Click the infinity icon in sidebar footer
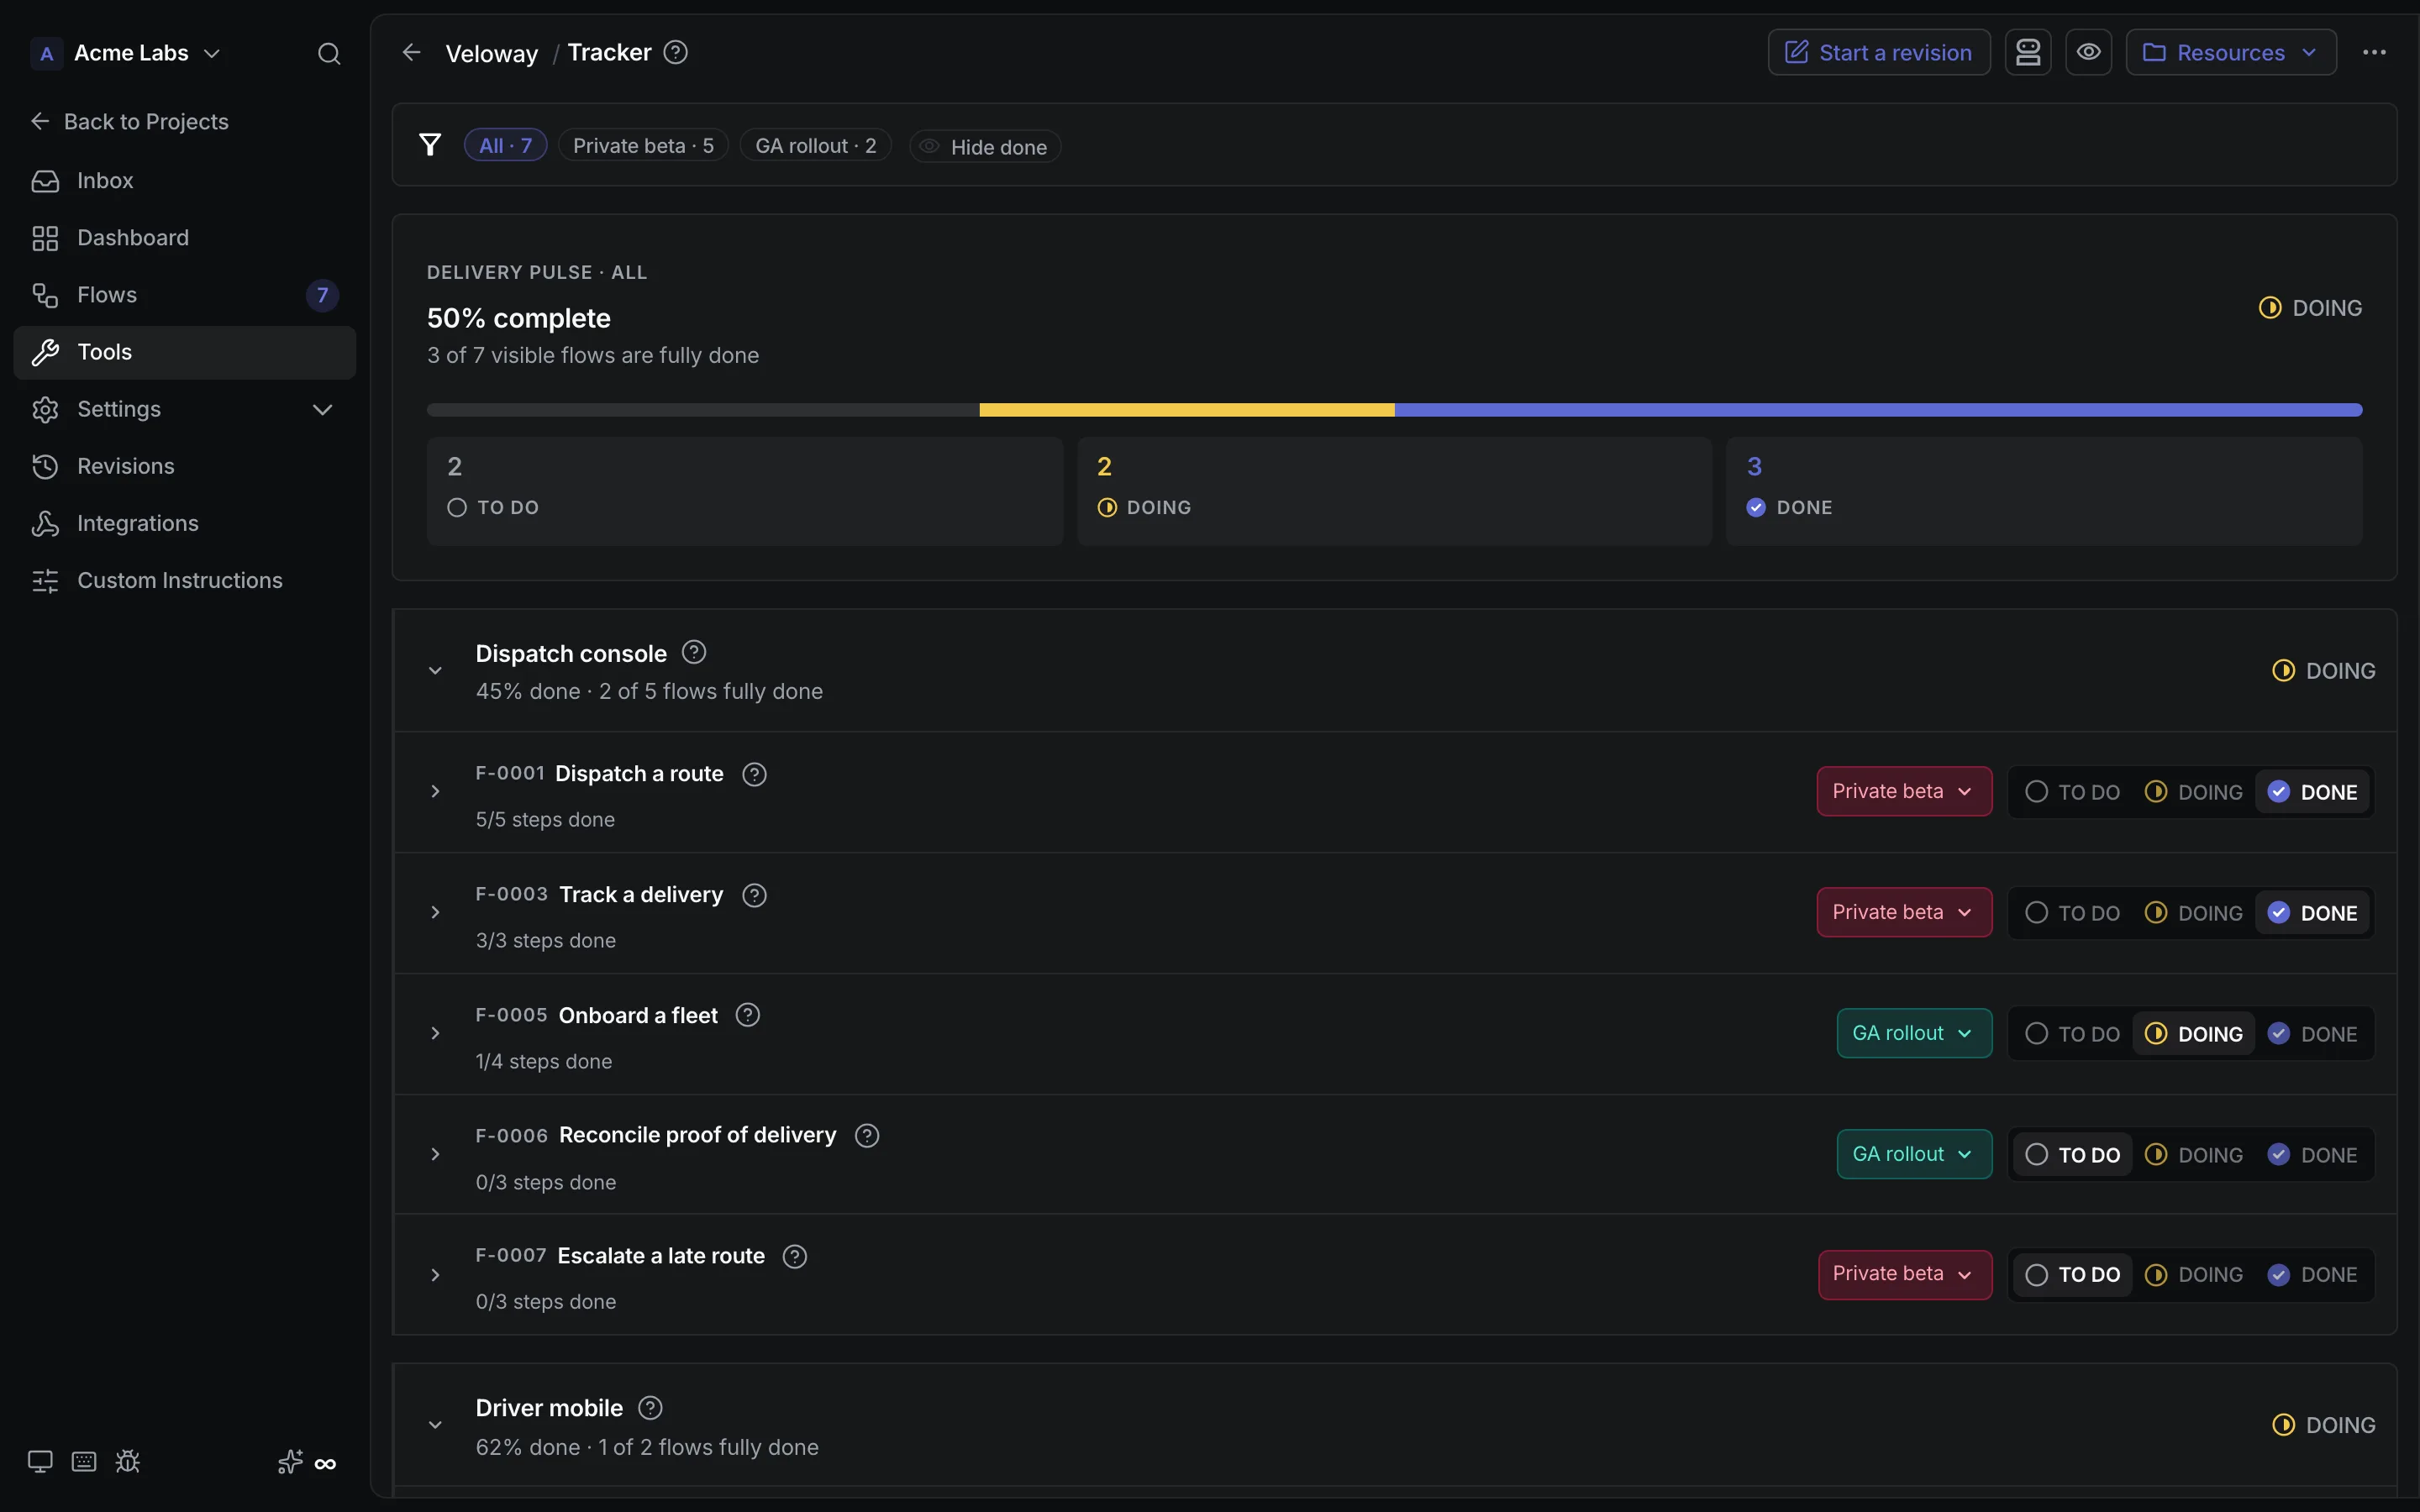Viewport: 2420px width, 1512px height. [325, 1464]
